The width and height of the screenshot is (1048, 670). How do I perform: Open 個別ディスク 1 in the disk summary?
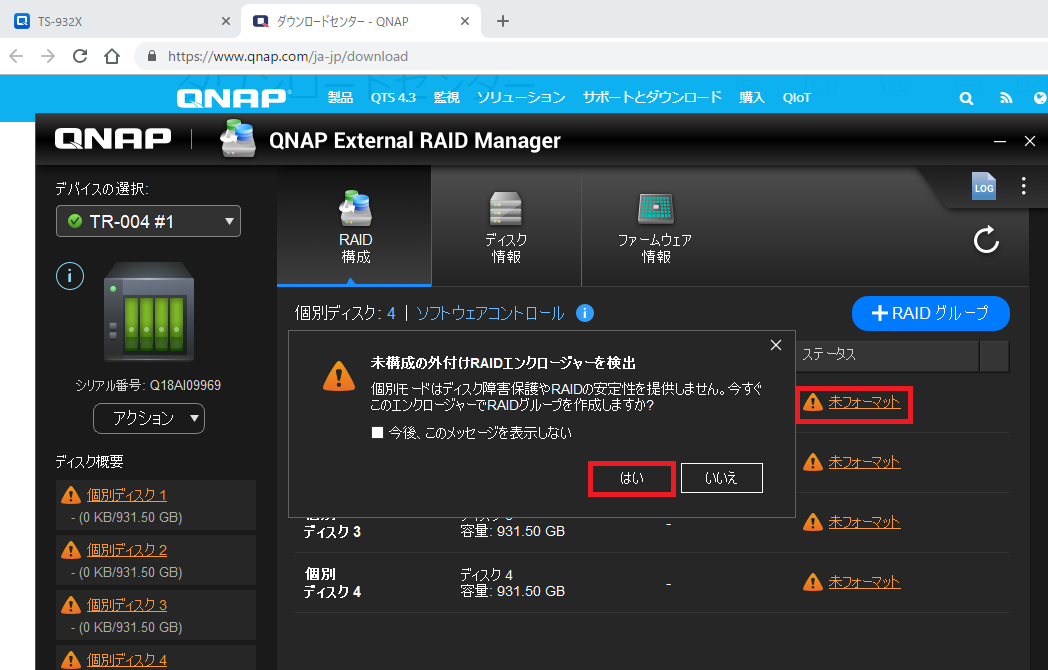click(127, 495)
